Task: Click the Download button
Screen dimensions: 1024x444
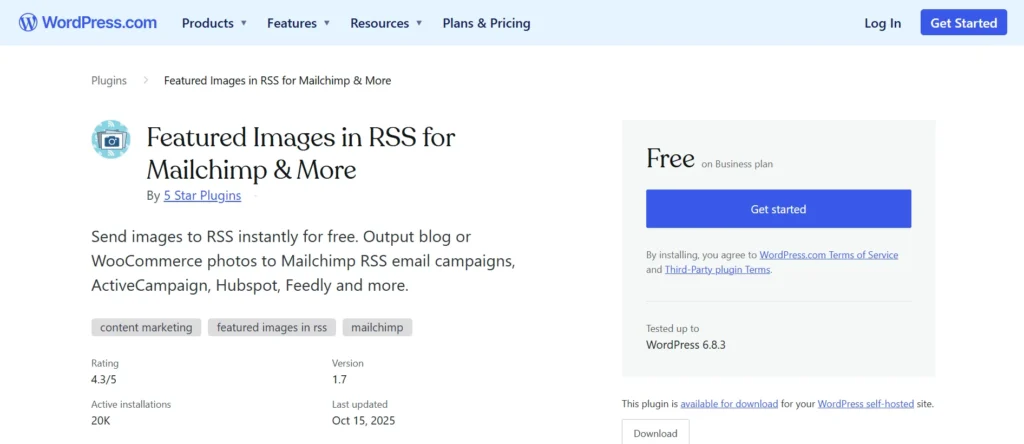Action: [x=655, y=433]
